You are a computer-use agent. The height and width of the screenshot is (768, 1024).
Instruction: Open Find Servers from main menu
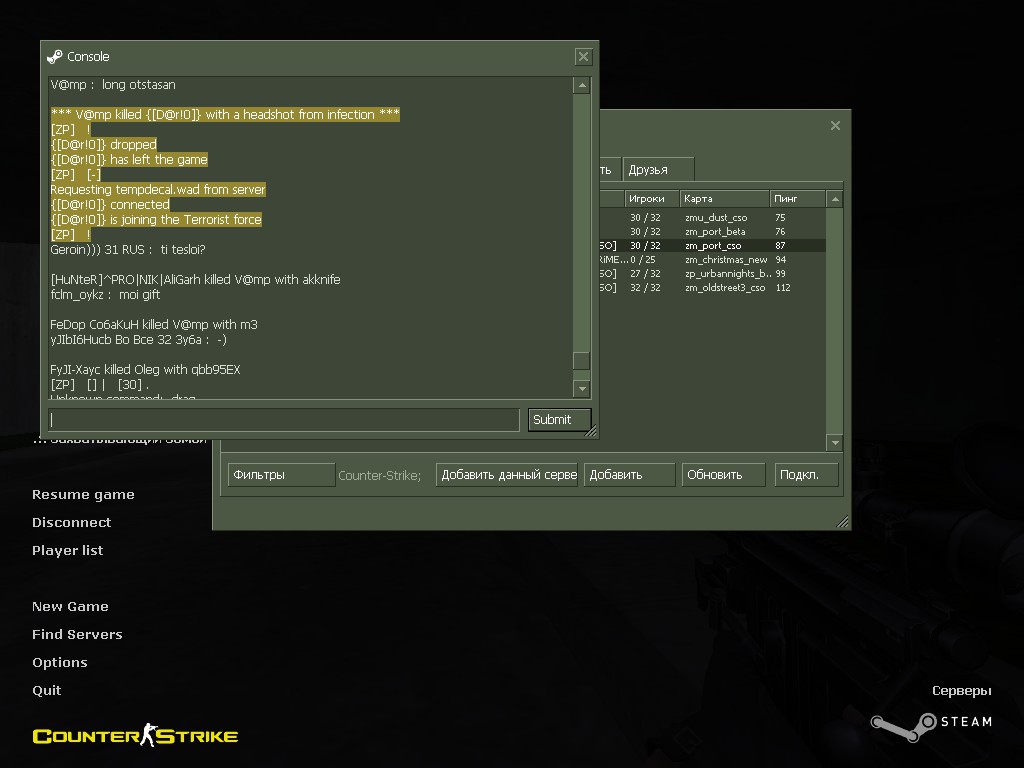click(77, 634)
